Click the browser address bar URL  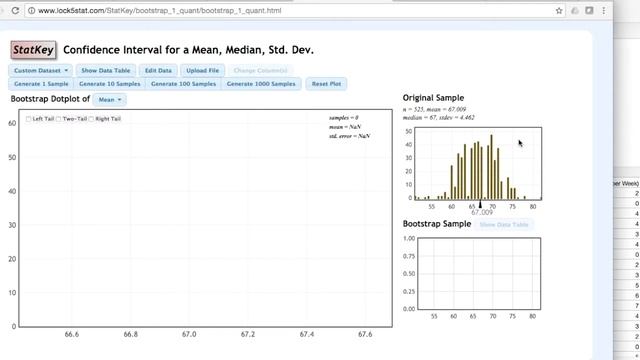[x=160, y=11]
